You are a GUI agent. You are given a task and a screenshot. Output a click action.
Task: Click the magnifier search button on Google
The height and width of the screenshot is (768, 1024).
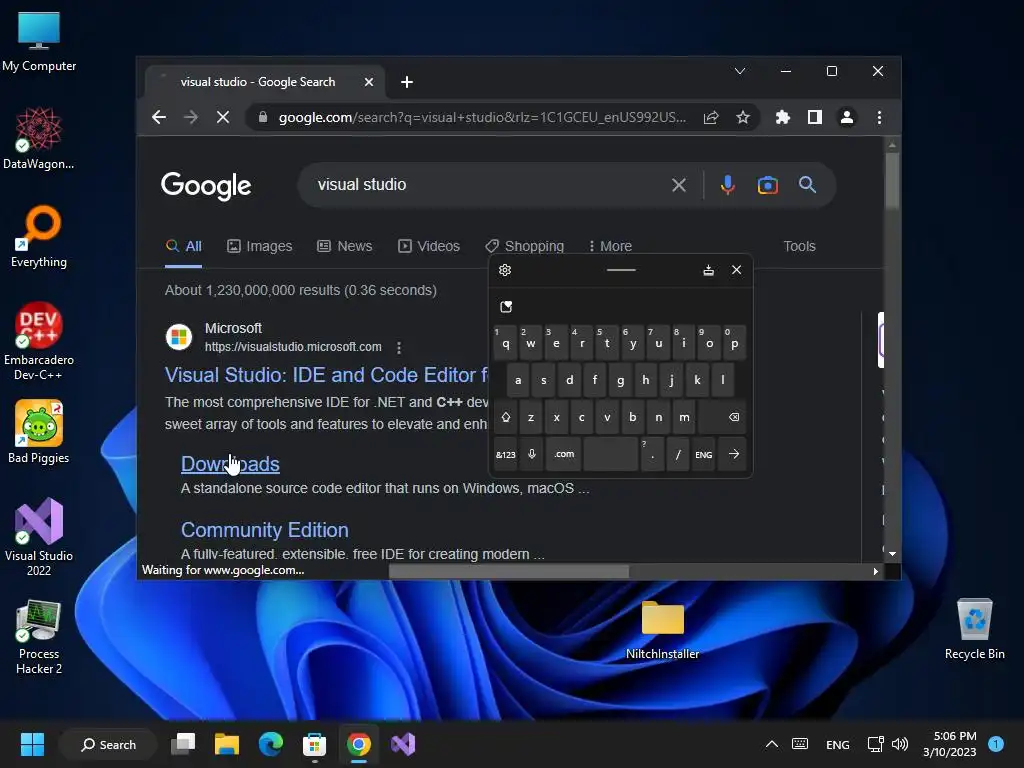pyautogui.click(x=807, y=185)
